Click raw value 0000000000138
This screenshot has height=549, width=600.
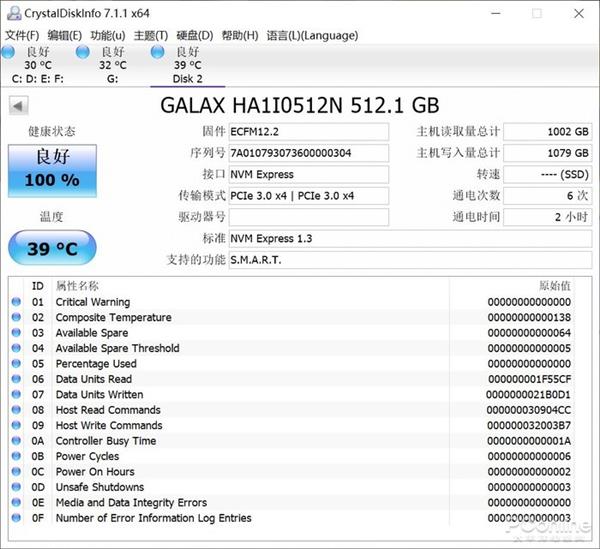coord(529,318)
